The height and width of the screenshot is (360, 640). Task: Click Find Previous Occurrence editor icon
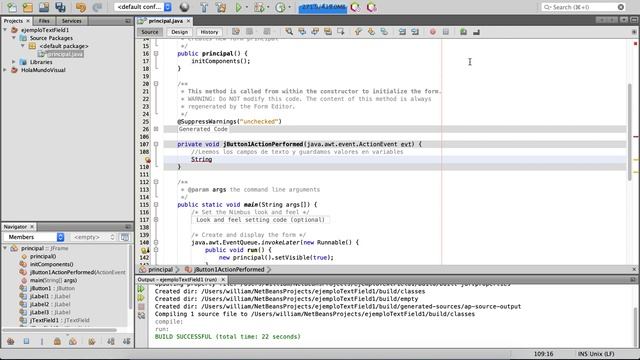[x=302, y=32]
